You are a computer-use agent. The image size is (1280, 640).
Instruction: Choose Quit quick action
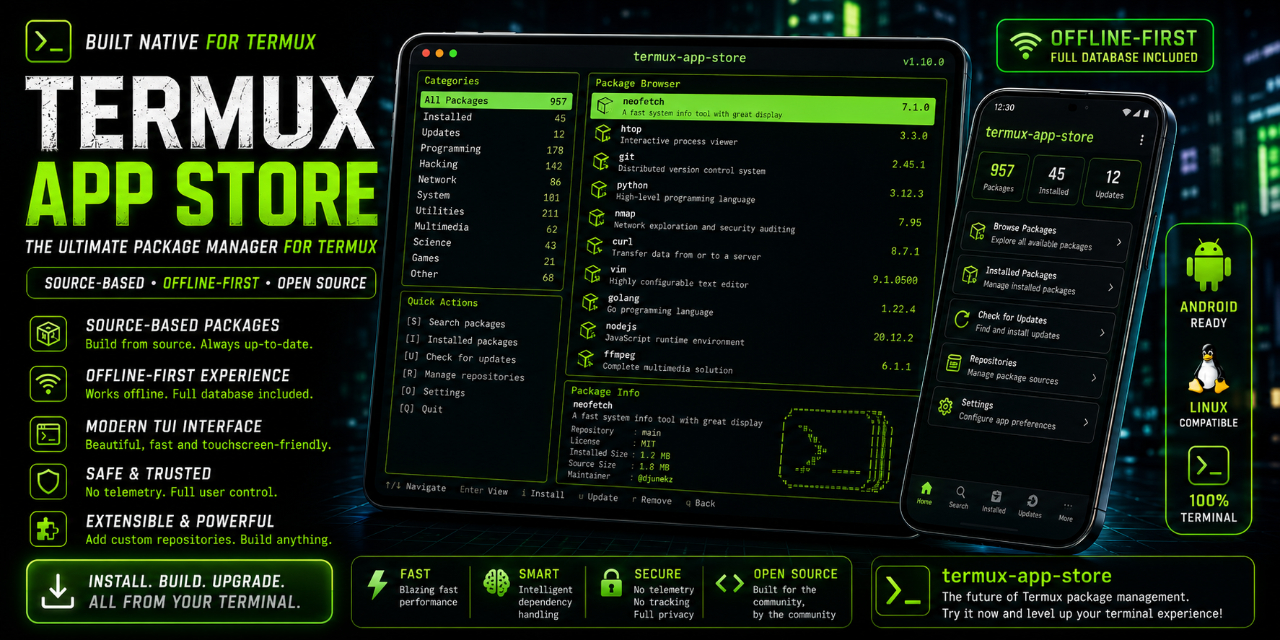[x=420, y=409]
